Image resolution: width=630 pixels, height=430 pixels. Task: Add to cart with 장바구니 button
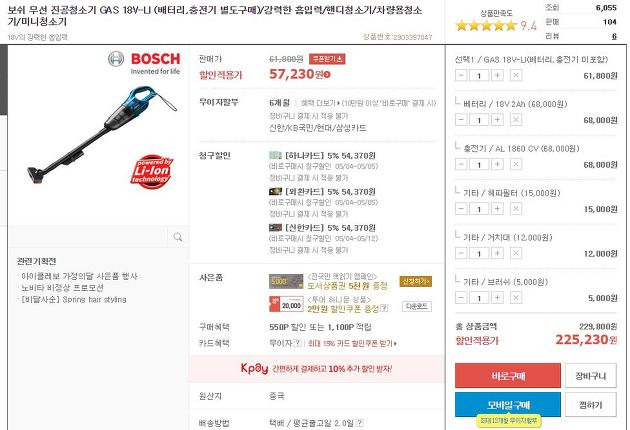tap(590, 376)
